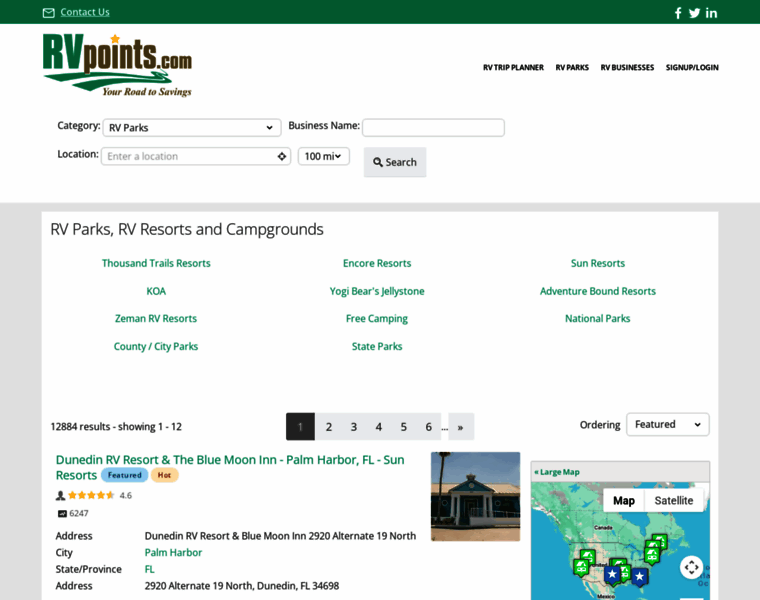Open Zeman RV Resorts link
The width and height of the screenshot is (760, 600).
tap(156, 318)
